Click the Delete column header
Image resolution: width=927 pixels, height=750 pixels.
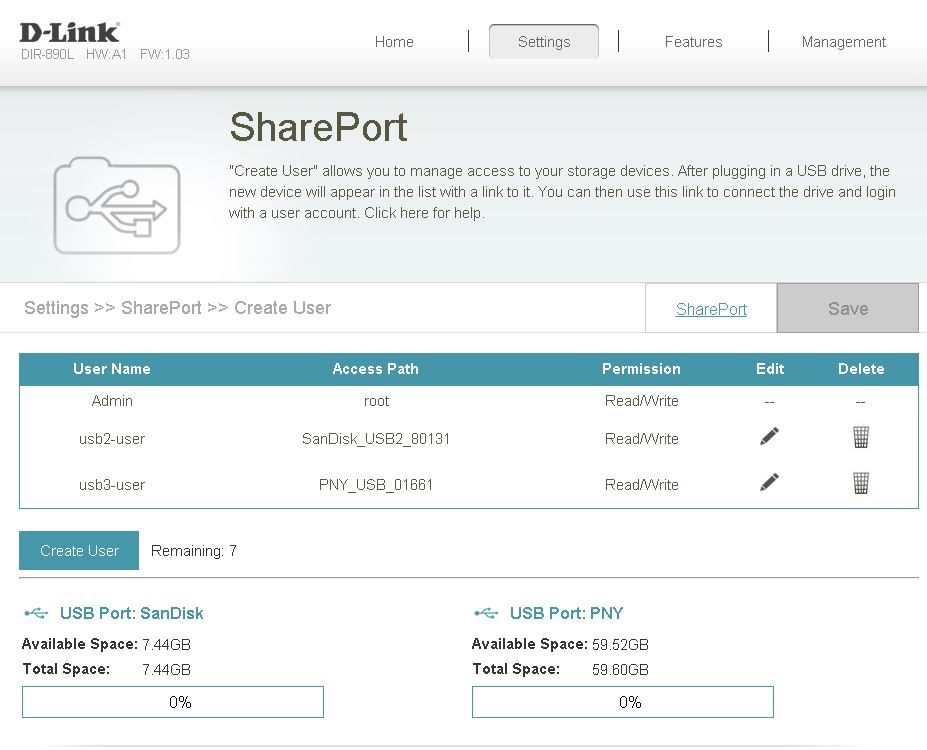861,369
